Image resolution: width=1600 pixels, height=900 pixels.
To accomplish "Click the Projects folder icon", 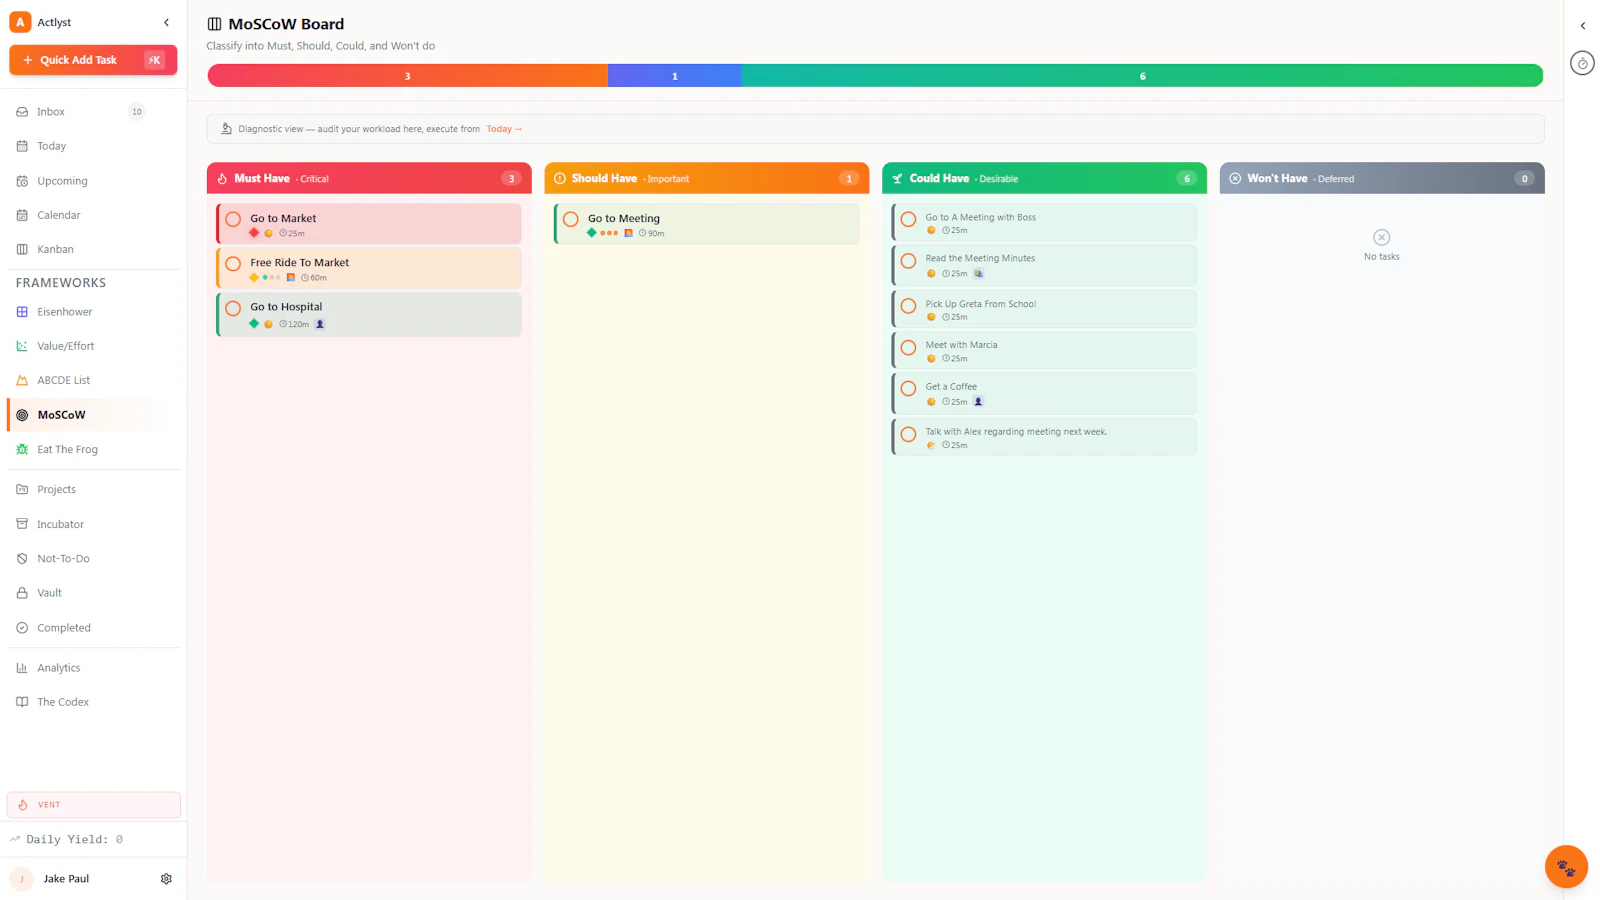I will point(22,489).
